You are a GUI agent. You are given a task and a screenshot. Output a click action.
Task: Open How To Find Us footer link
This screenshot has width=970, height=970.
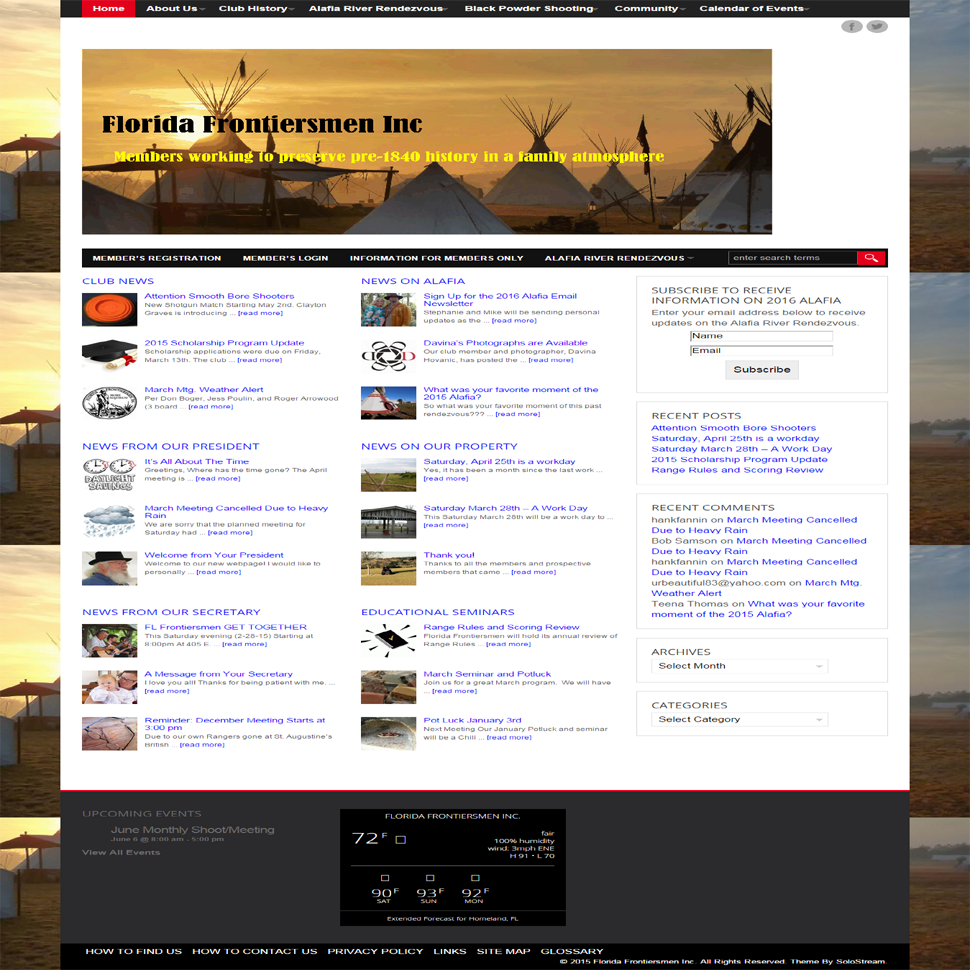tap(134, 951)
